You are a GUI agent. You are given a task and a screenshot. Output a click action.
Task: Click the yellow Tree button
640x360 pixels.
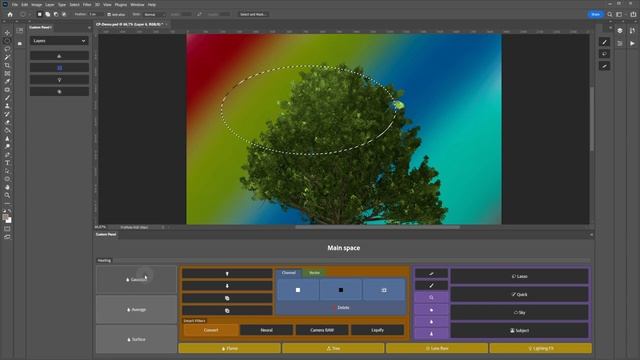[333, 348]
